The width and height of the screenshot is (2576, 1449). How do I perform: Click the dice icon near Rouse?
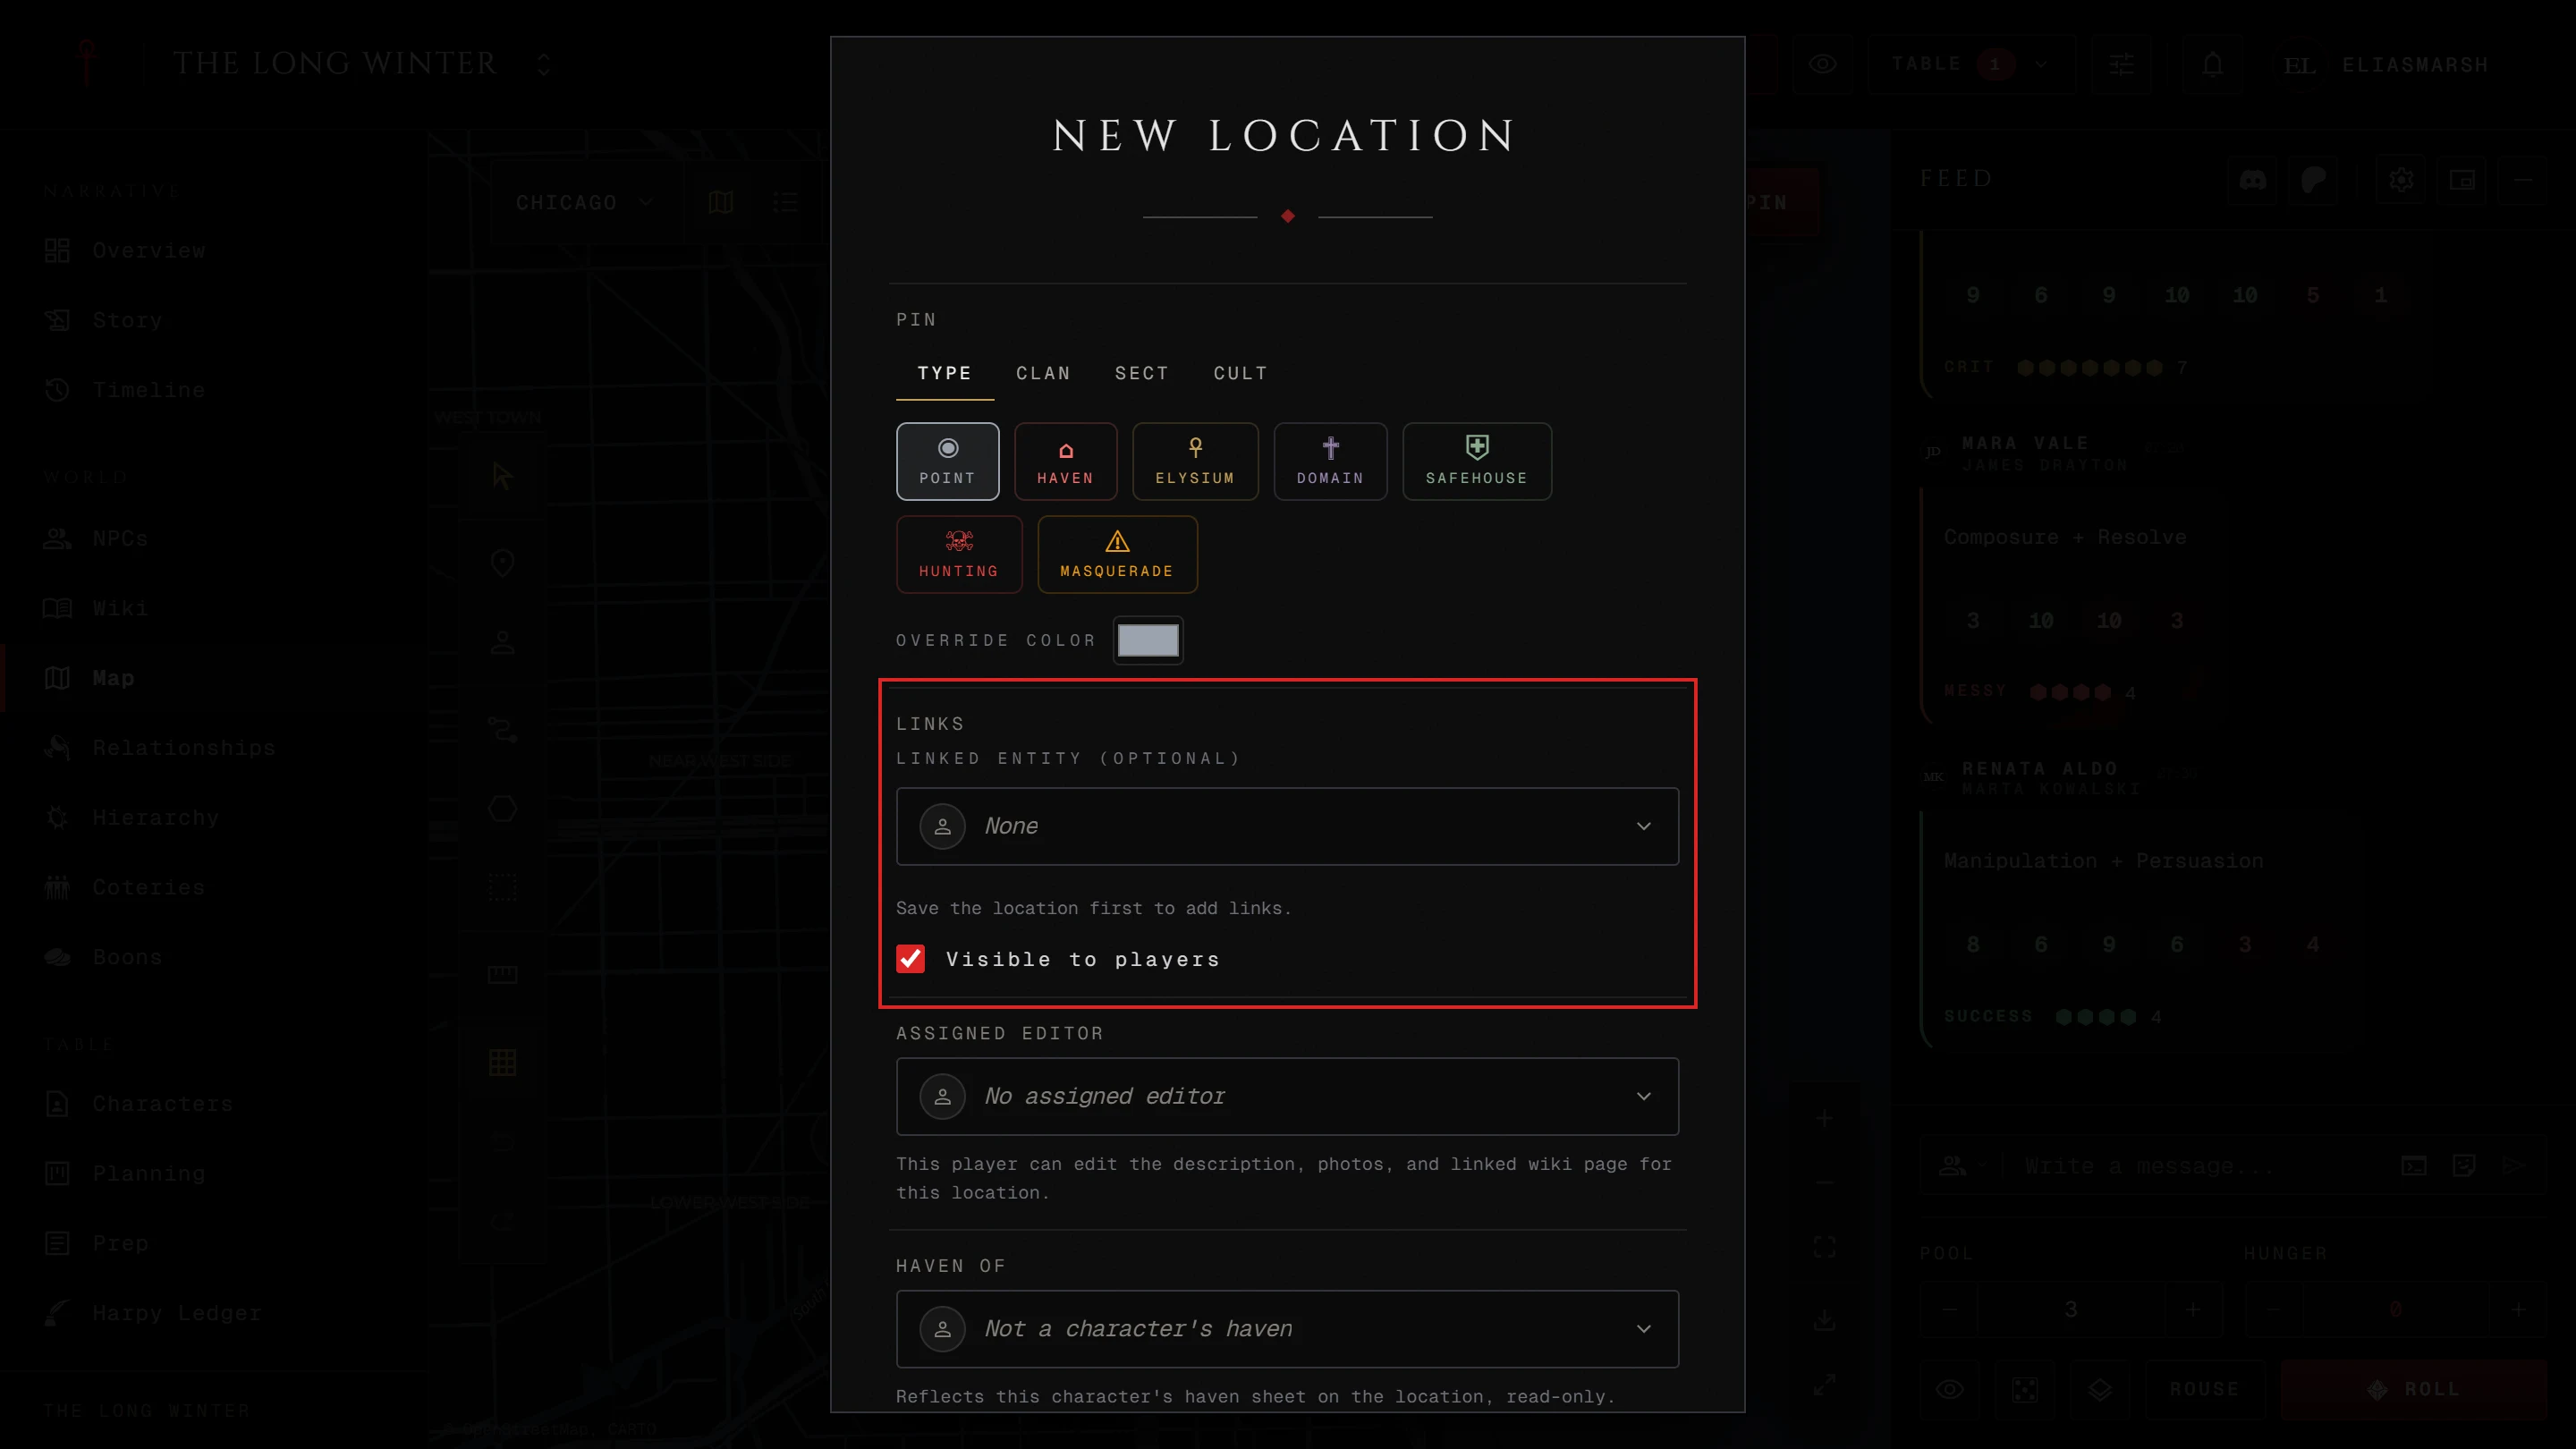(x=2024, y=1389)
